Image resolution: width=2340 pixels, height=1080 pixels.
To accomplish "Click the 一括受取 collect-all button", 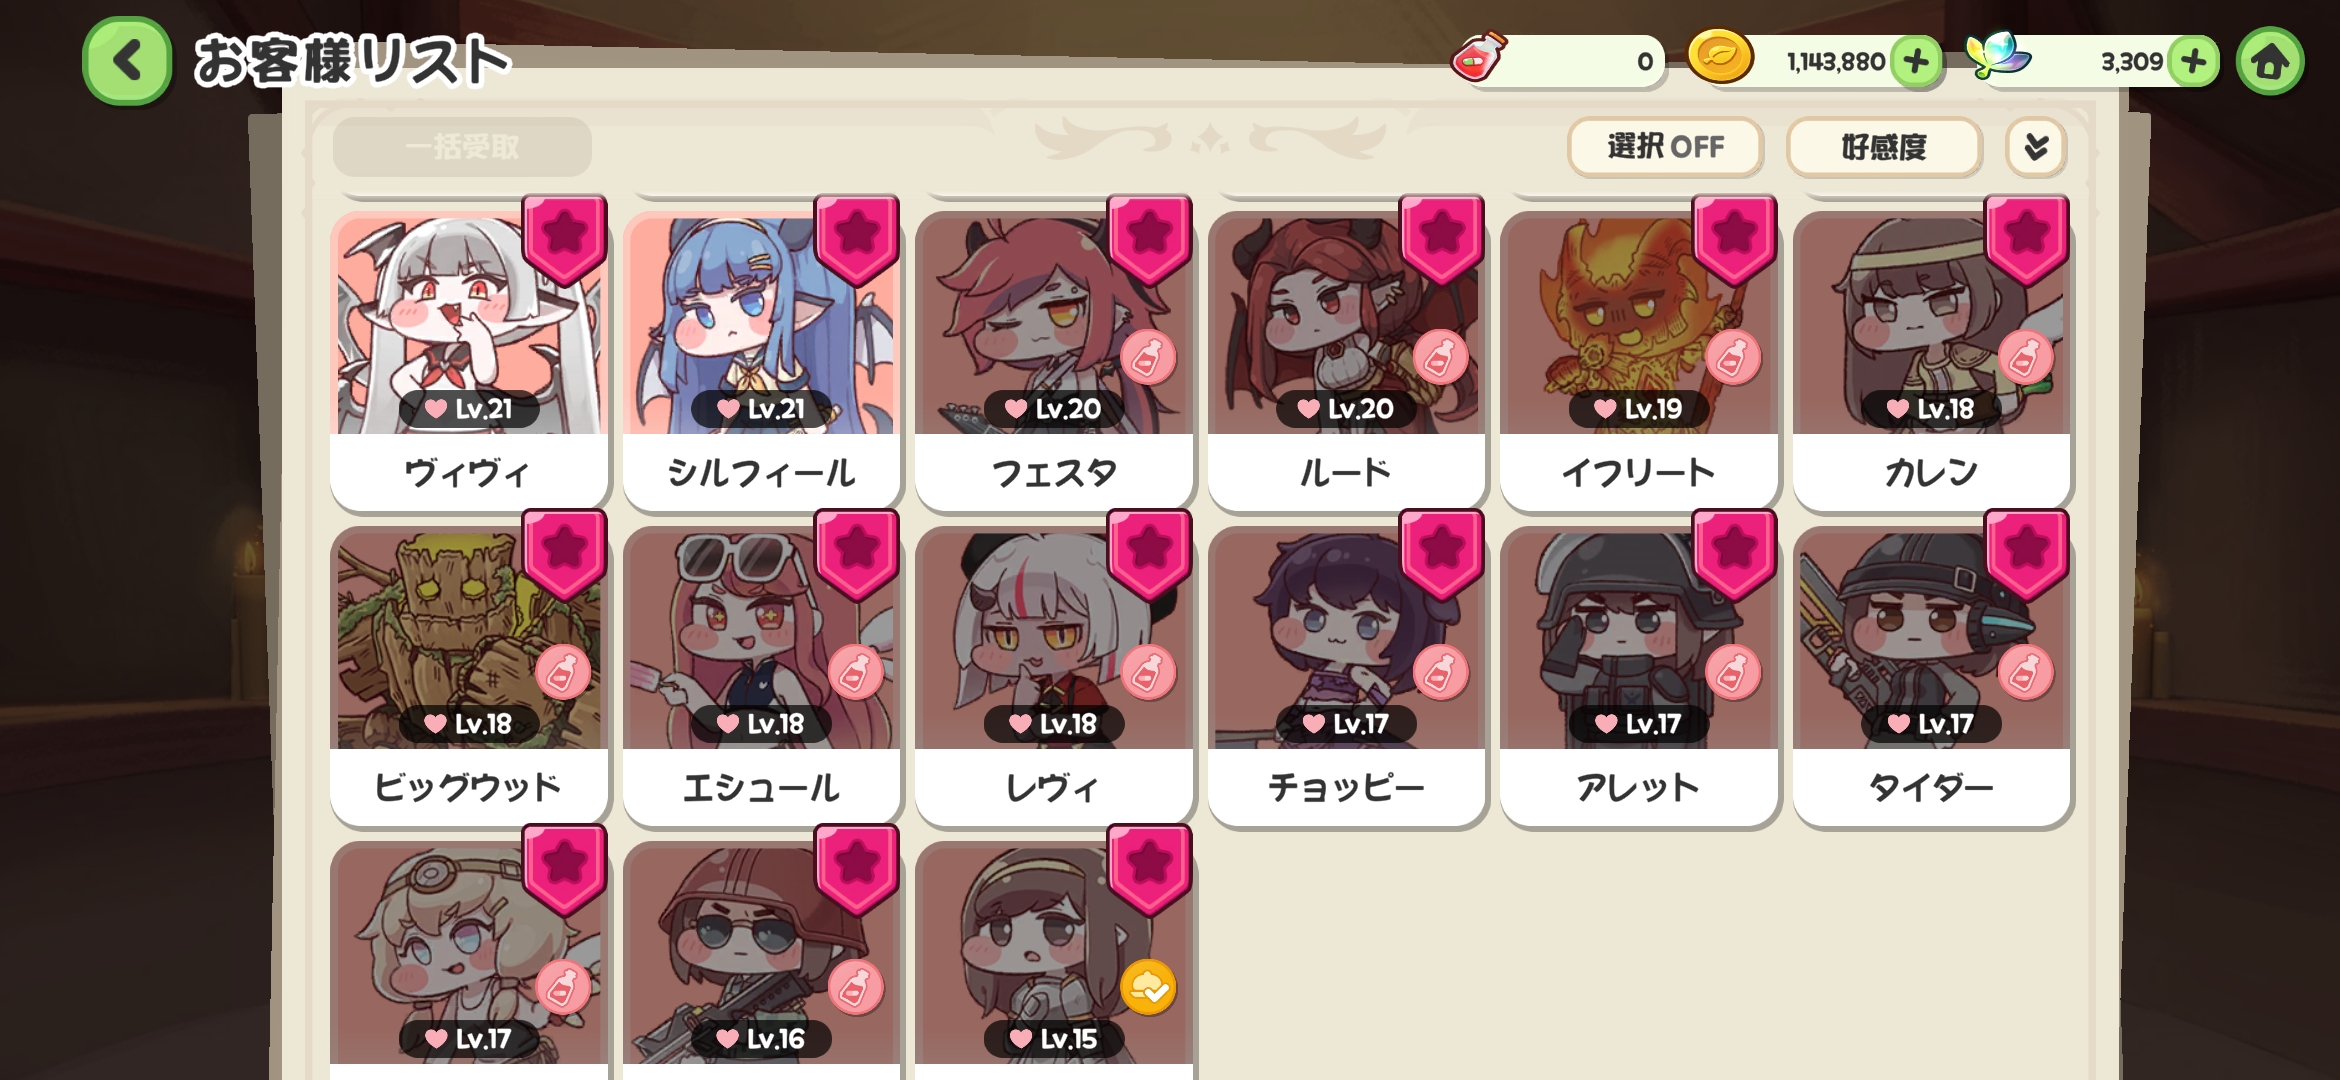I will pyautogui.click(x=462, y=147).
